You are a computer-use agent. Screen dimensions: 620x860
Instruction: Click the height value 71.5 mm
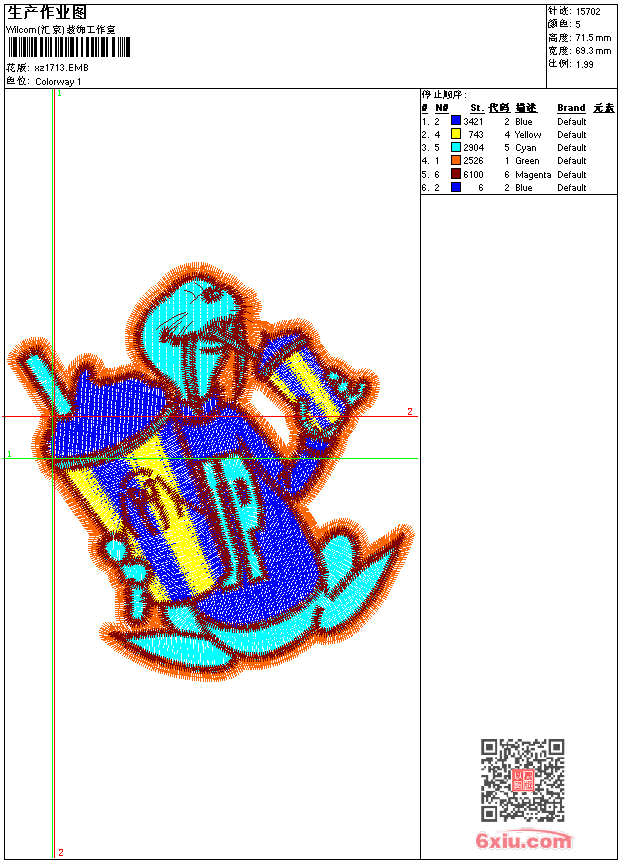[x=593, y=38]
